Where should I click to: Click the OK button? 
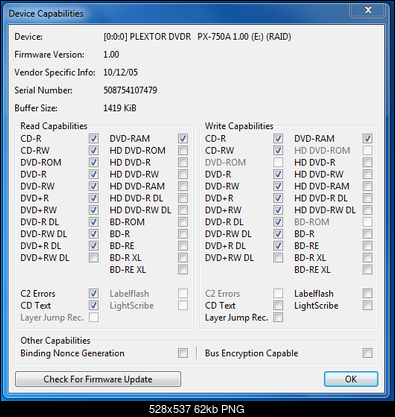click(351, 379)
